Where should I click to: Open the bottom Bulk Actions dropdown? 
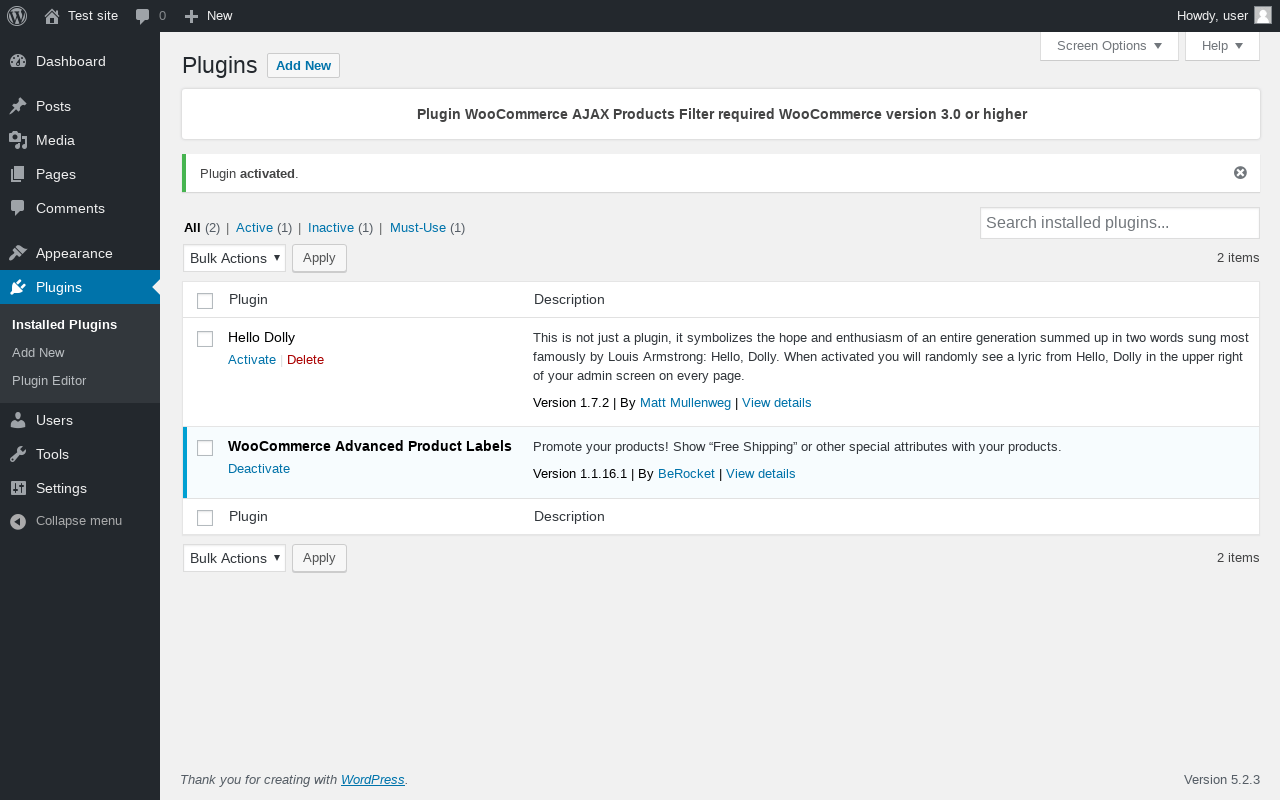click(x=234, y=558)
